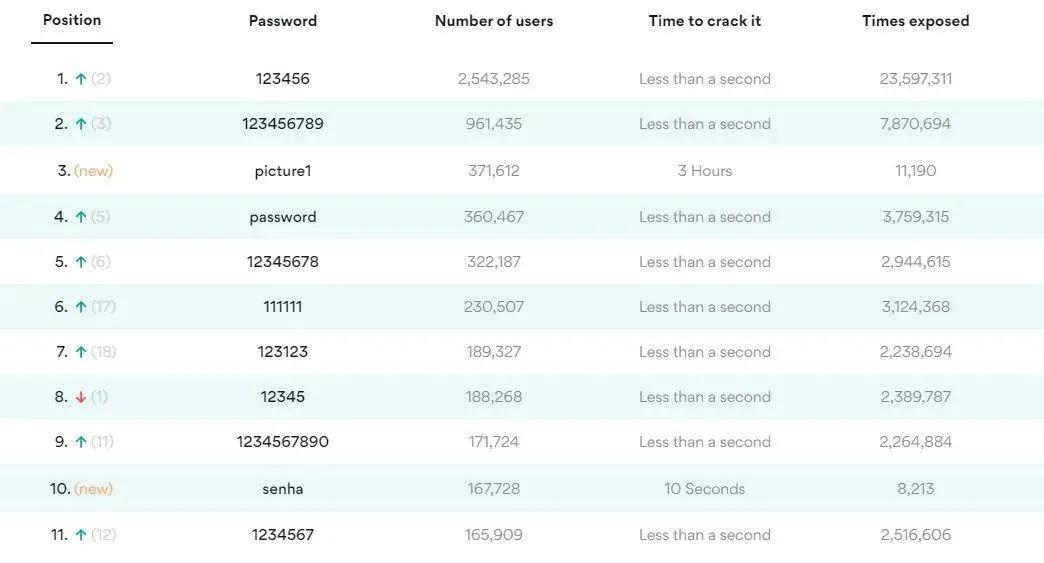Click the orange (new) label beside picture1
1044x563 pixels.
pos(94,171)
